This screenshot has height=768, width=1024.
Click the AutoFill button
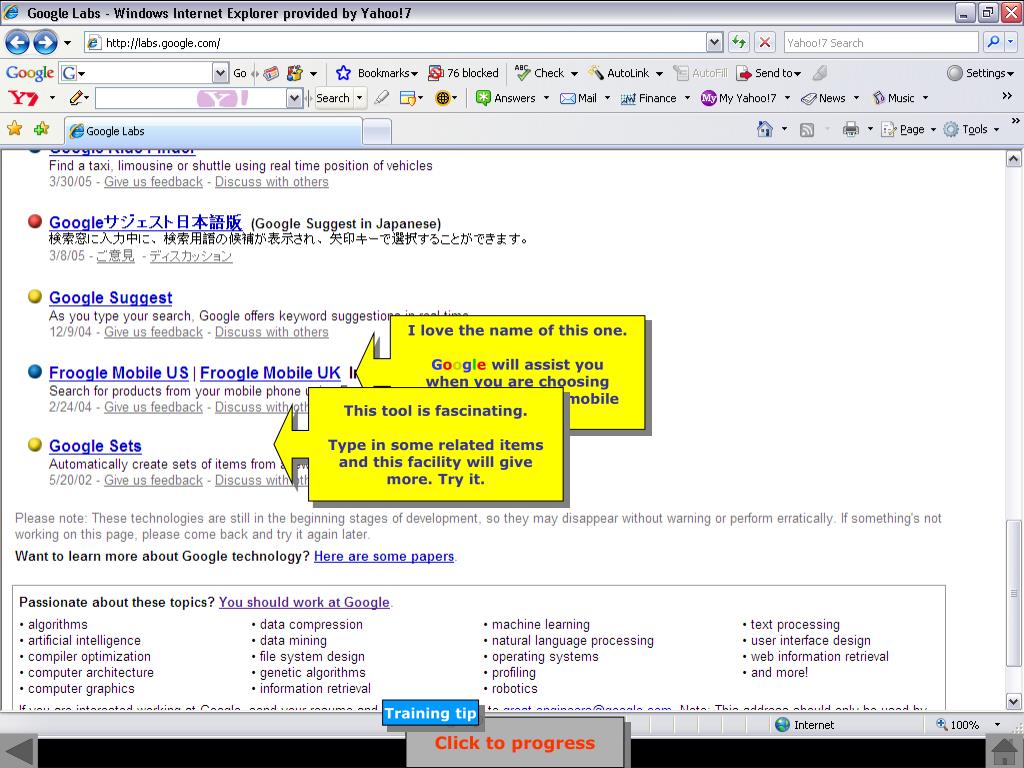700,72
